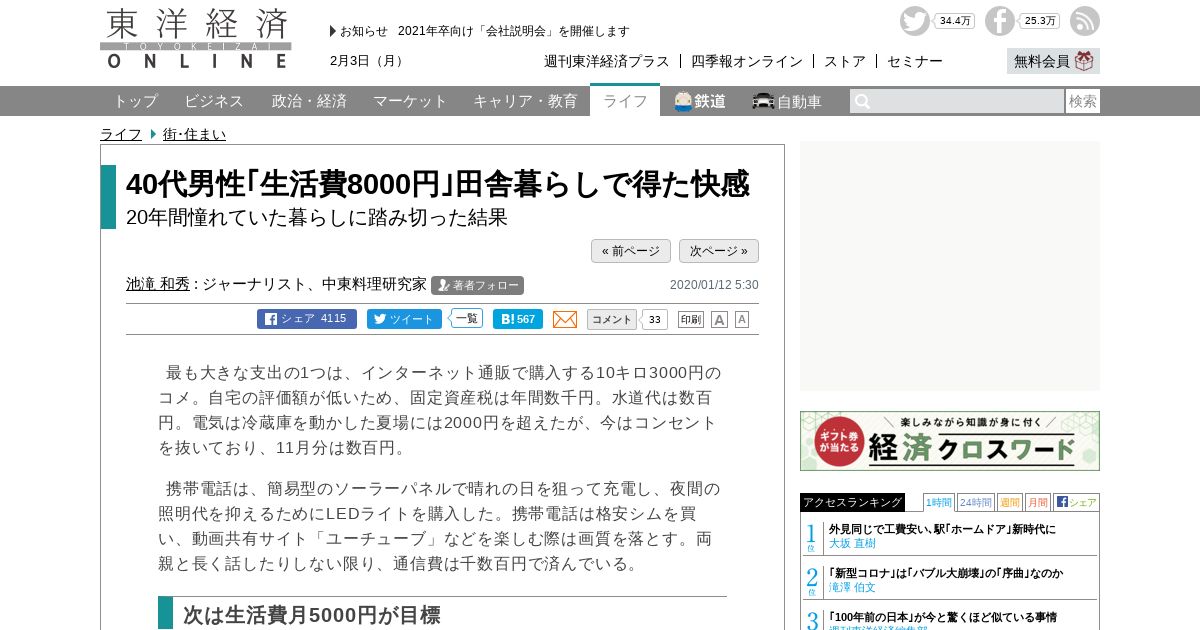
Task: Open 四季報オンライン link
Action: tap(747, 61)
